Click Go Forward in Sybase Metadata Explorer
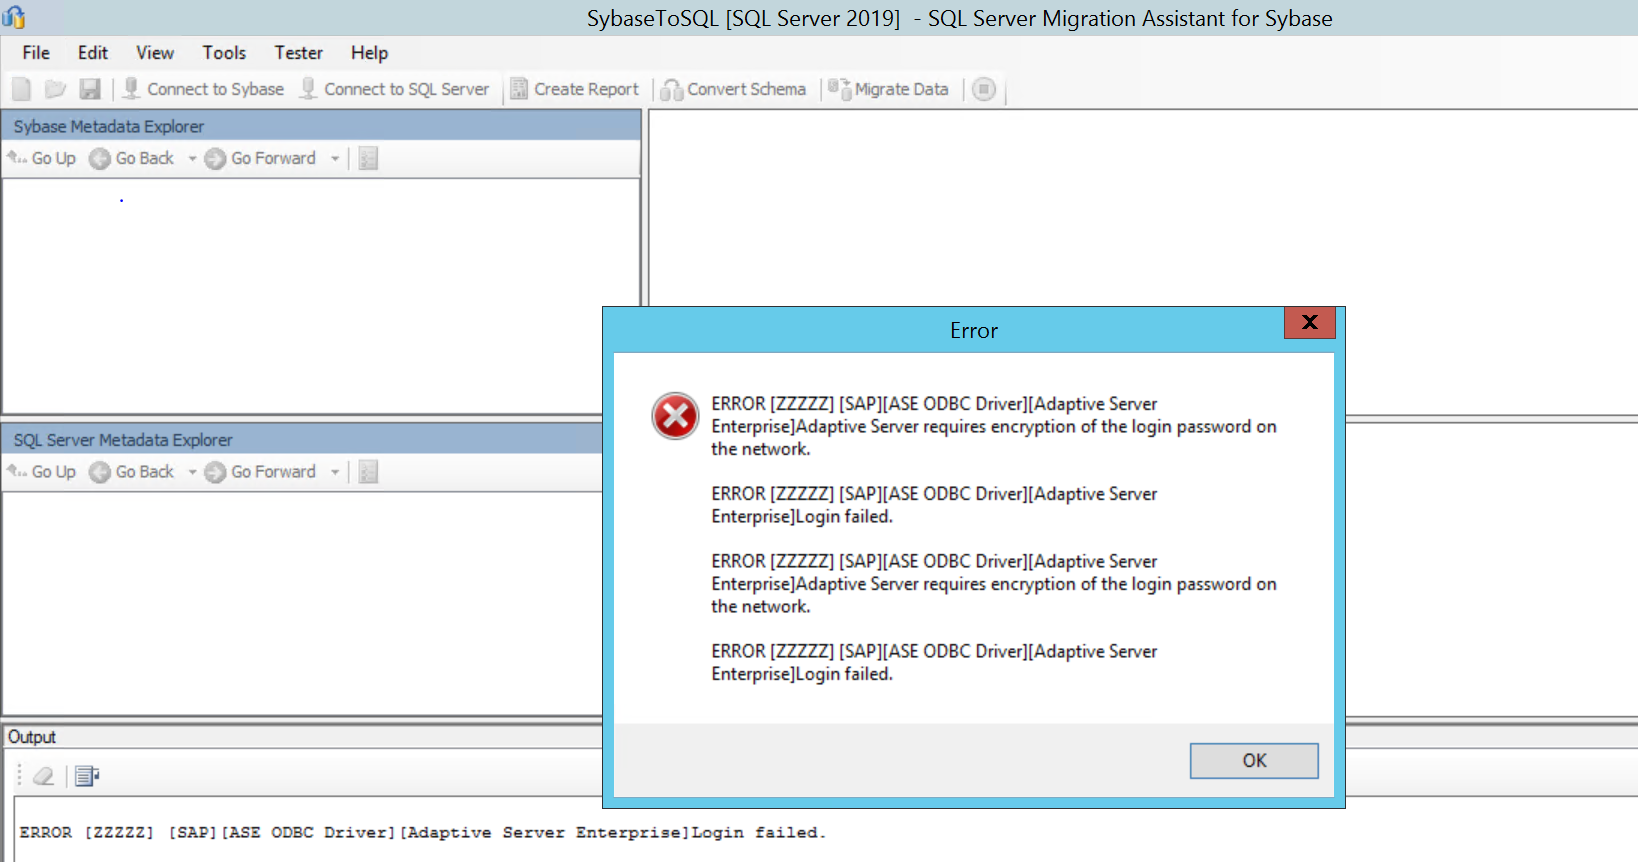1638x862 pixels. click(262, 158)
